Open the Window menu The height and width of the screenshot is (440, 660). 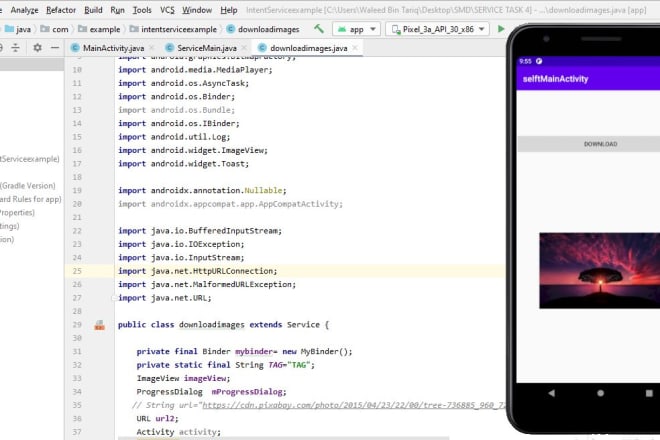[x=197, y=10]
